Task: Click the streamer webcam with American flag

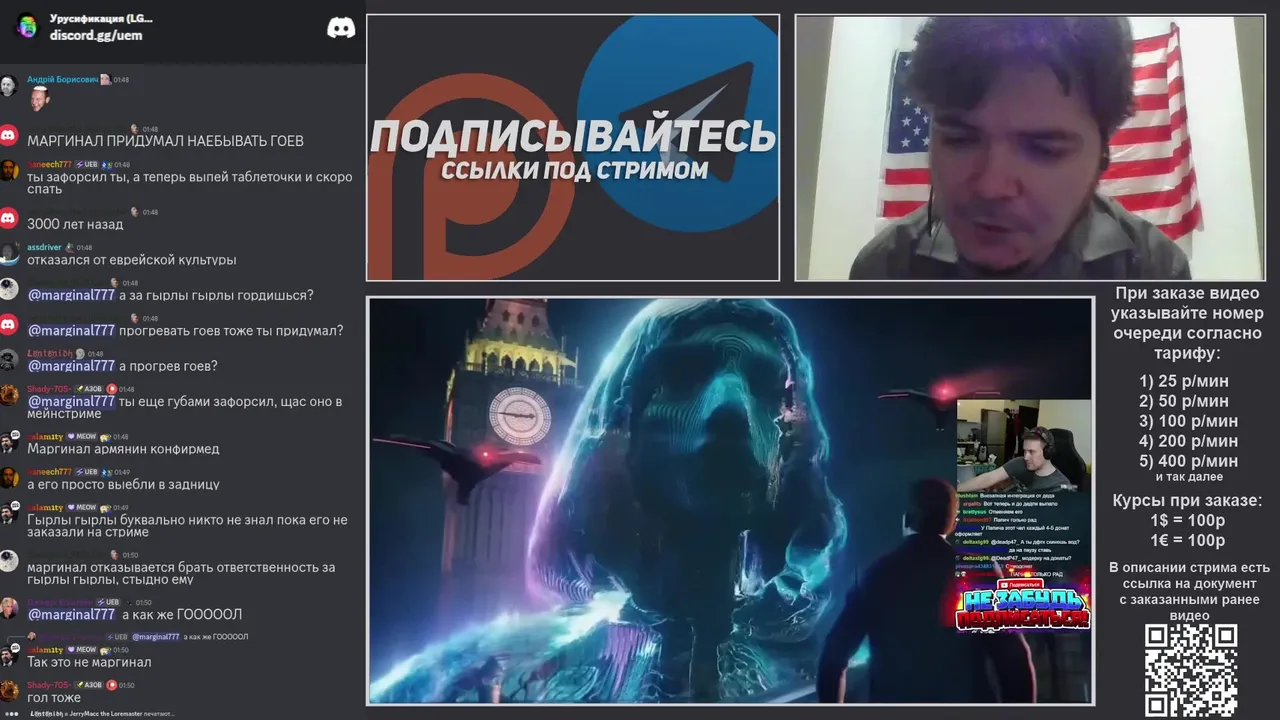Action: pos(1030,148)
